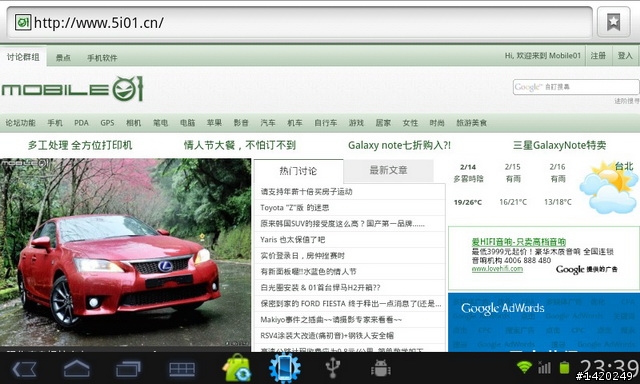Open the 汽车 nav category
The width and height of the screenshot is (640, 384).
click(268, 122)
